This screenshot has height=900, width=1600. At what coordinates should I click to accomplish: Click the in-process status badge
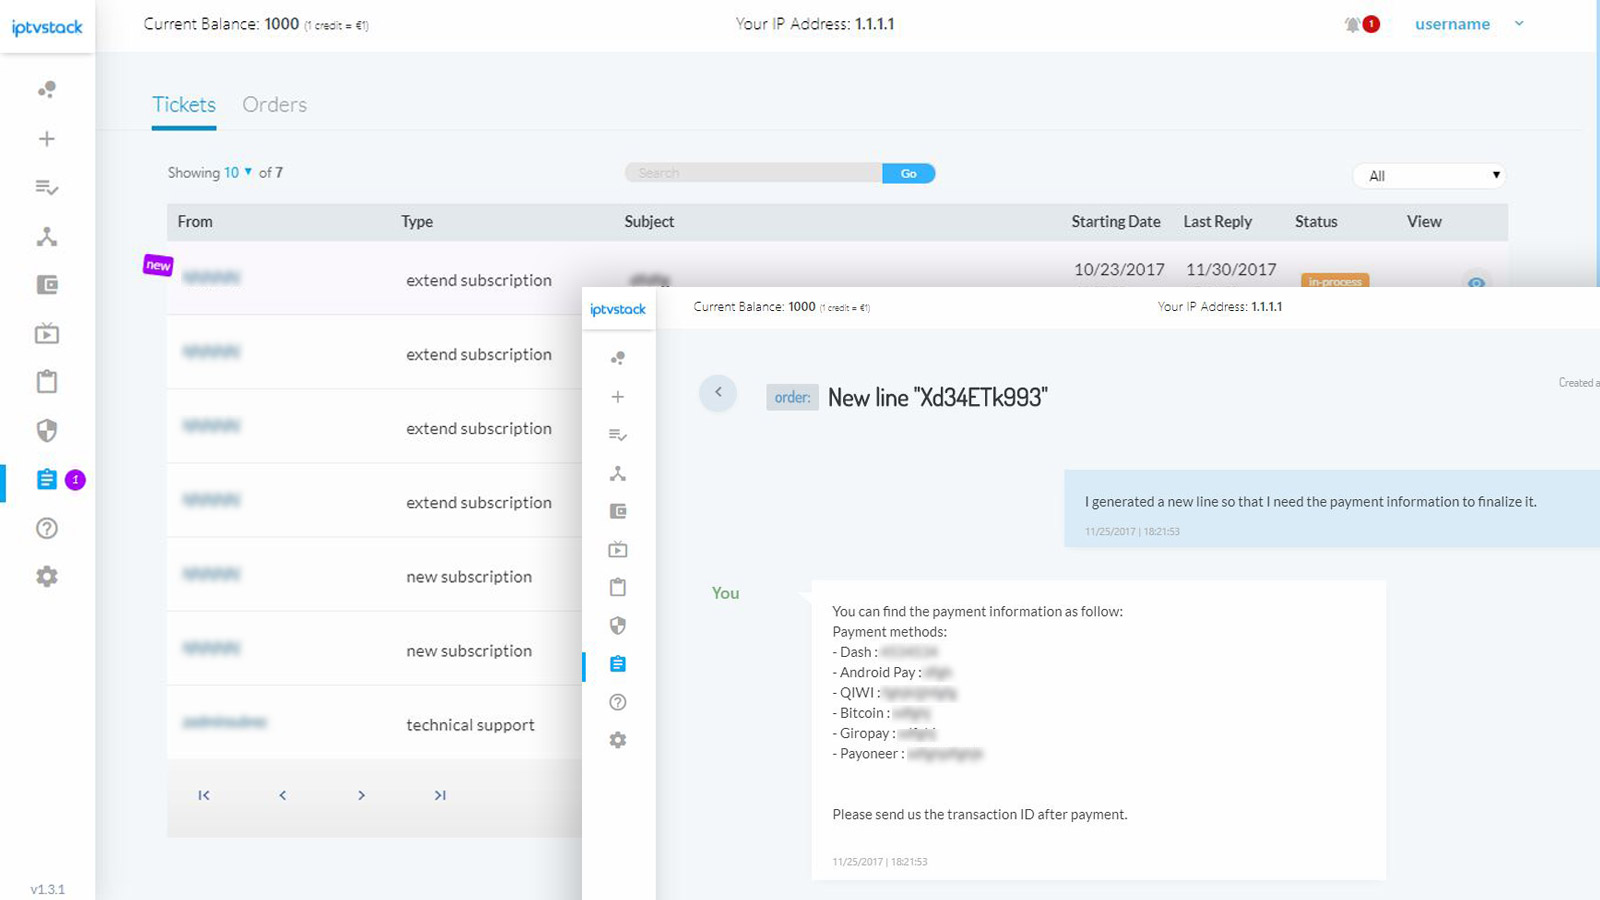point(1335,280)
